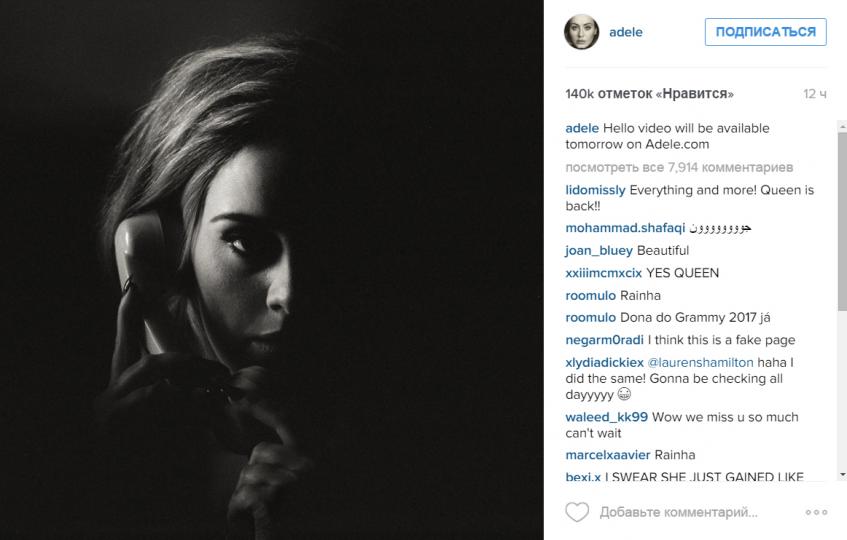847x540 pixels.
Task: Open mohammad.shafaqi commenter profile
Action: [625, 228]
